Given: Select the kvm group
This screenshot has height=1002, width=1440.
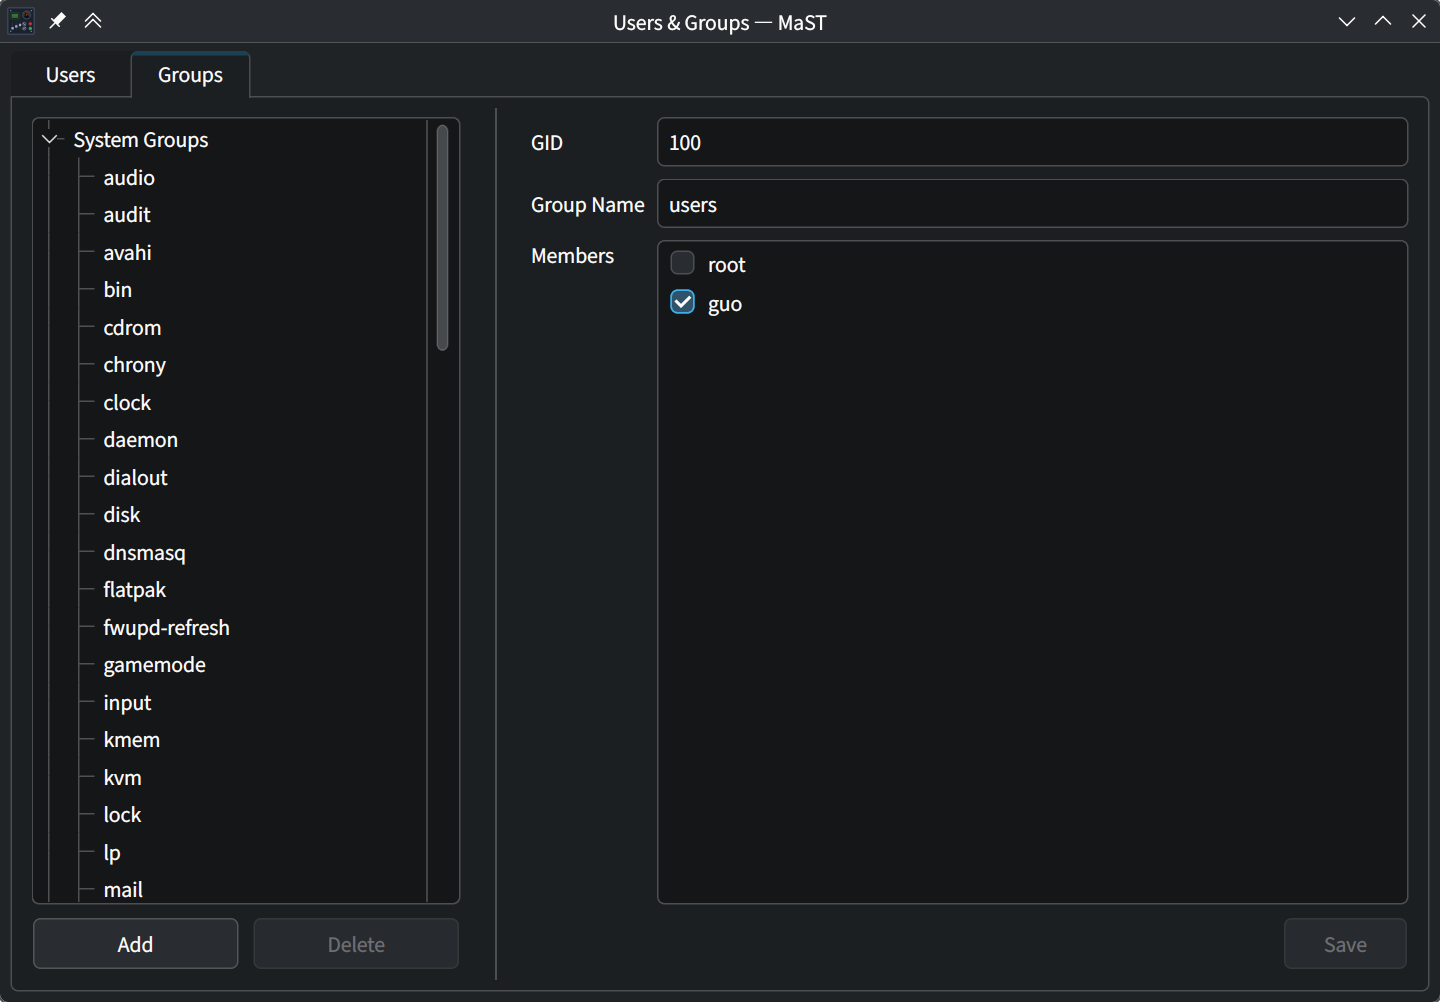Looking at the screenshot, I should pyautogui.click(x=123, y=778).
